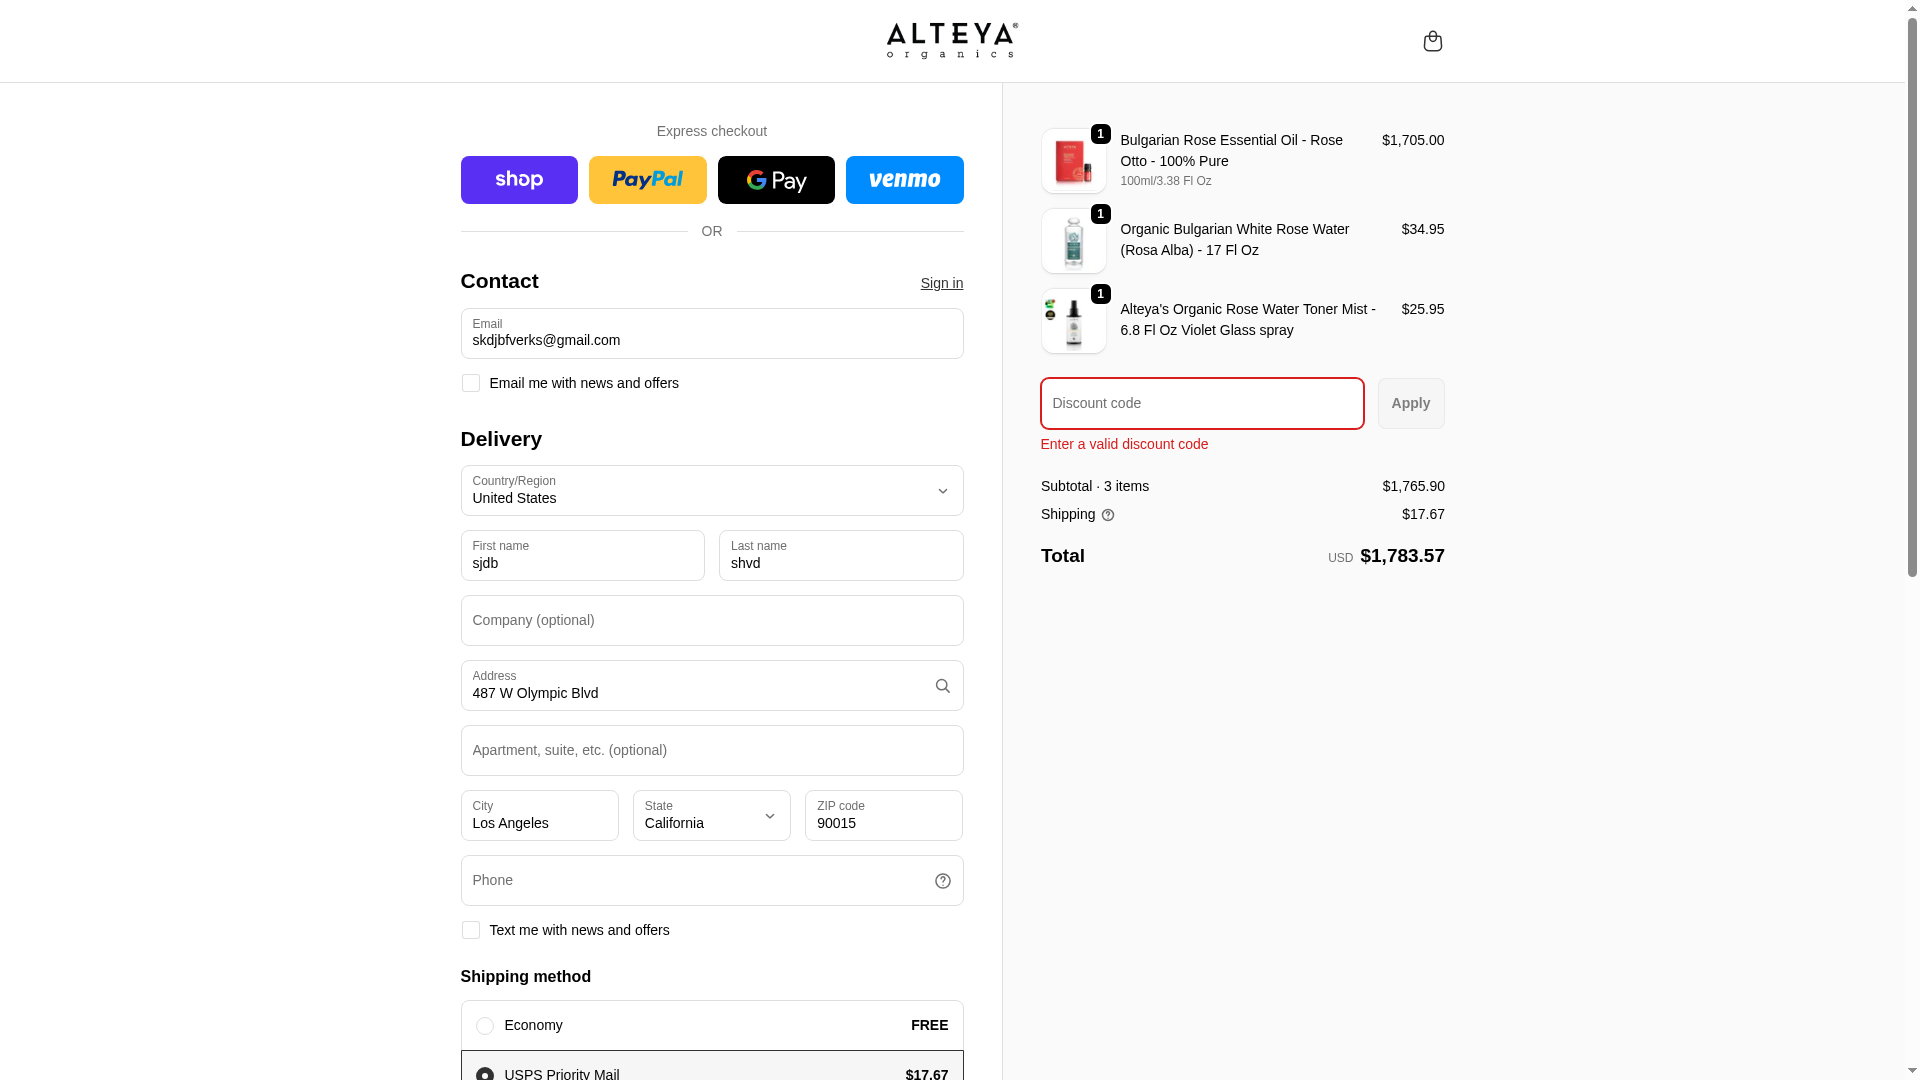This screenshot has height=1080, width=1920.
Task: Pay with Shop Pay express button
Action: tap(519, 180)
